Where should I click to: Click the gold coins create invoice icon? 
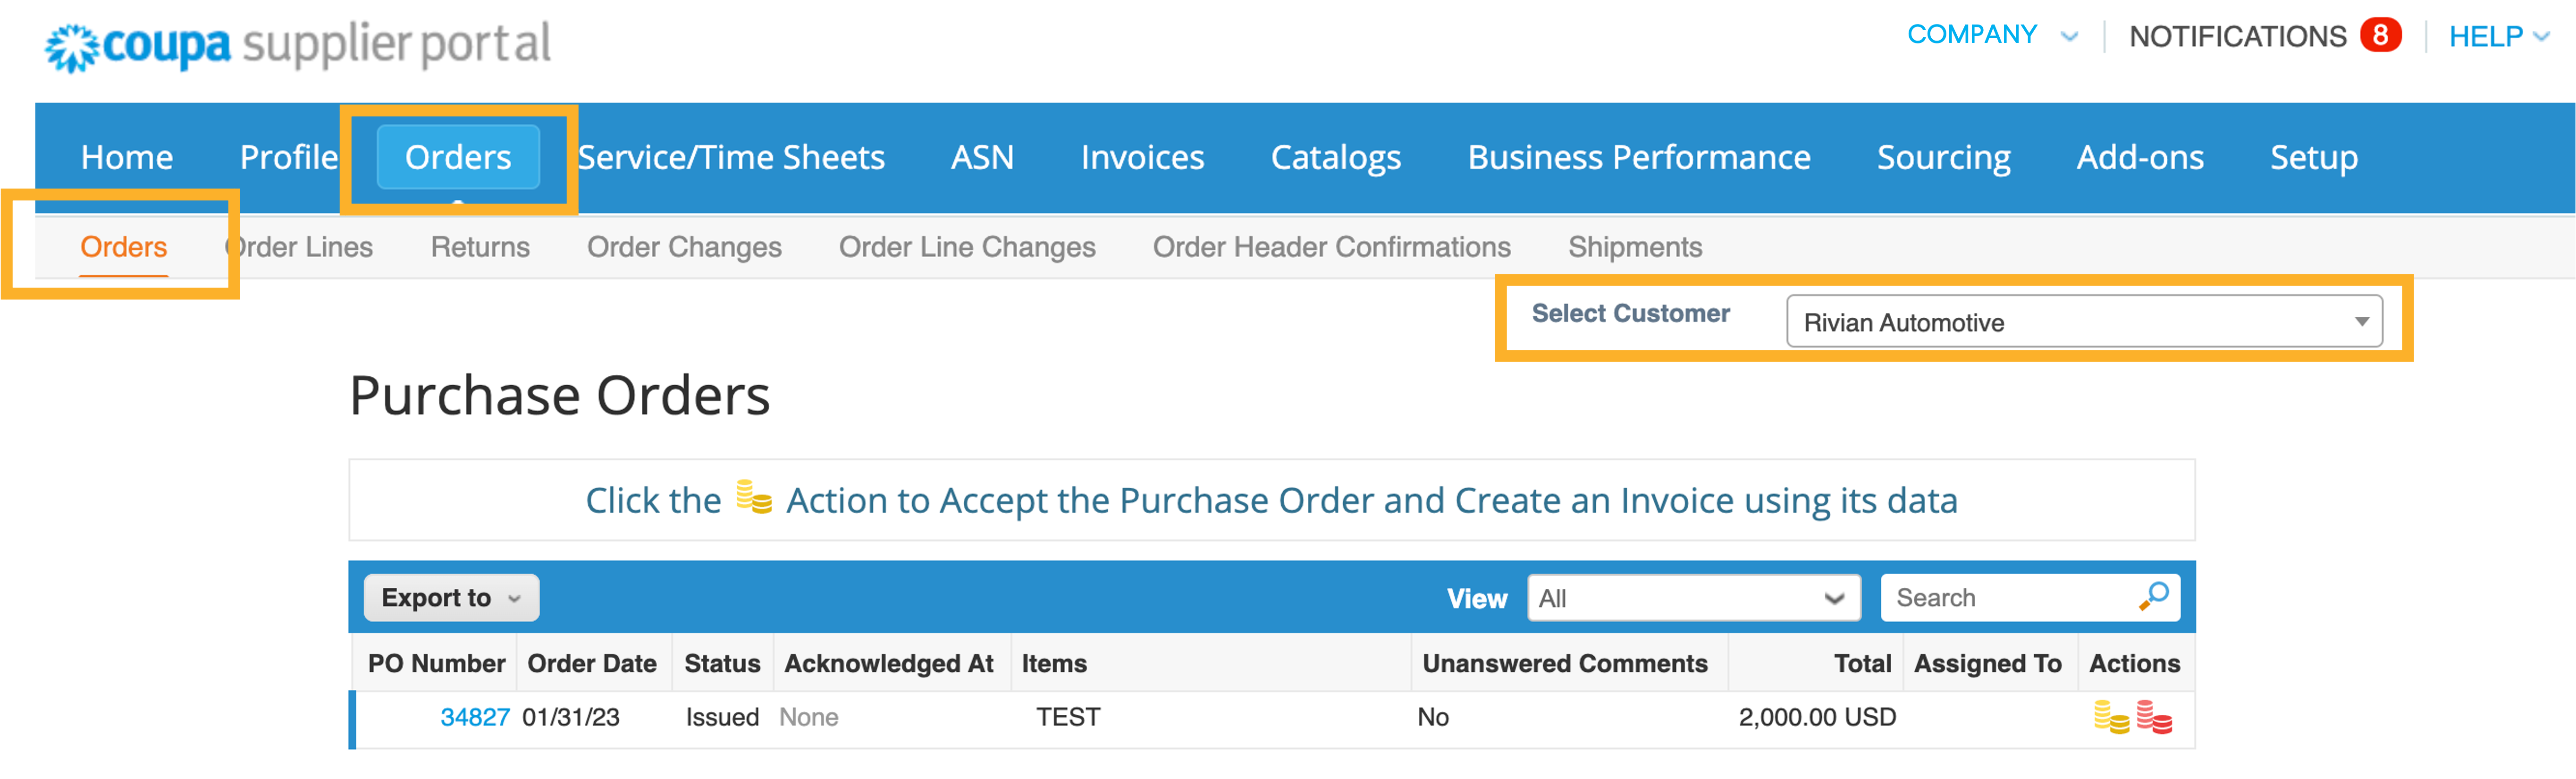[x=2111, y=716]
